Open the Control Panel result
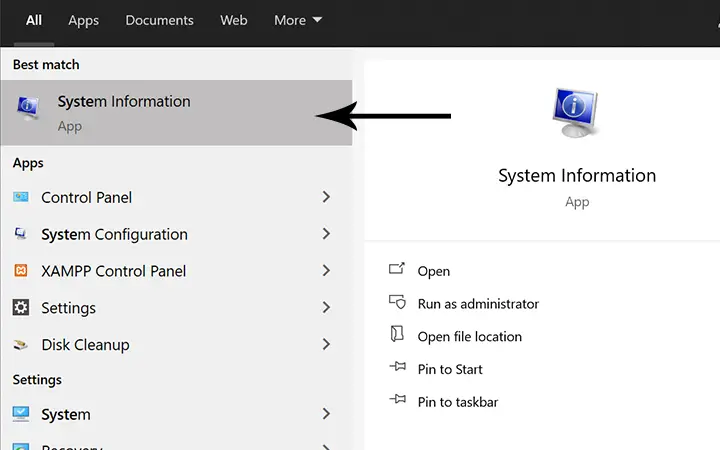The height and width of the screenshot is (450, 720). pos(176,197)
